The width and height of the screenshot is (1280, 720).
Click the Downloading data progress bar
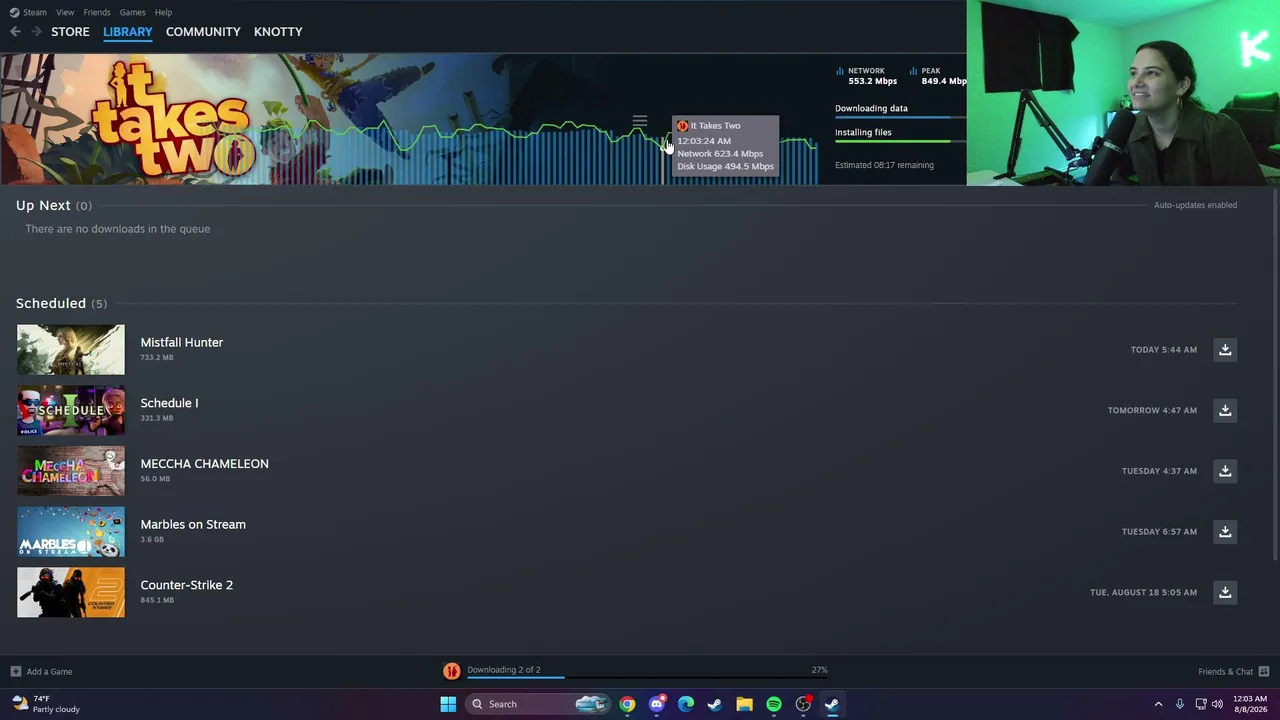(x=900, y=118)
